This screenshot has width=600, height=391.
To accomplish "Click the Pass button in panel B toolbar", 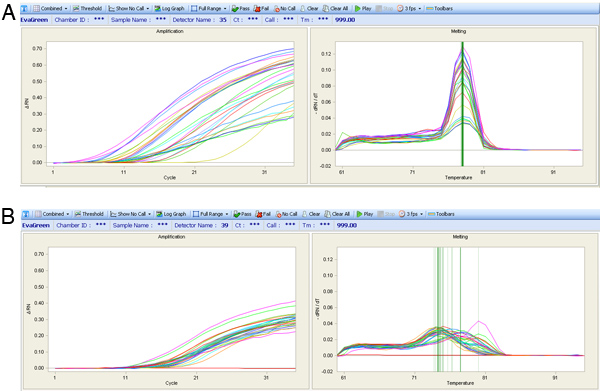I will coord(242,214).
